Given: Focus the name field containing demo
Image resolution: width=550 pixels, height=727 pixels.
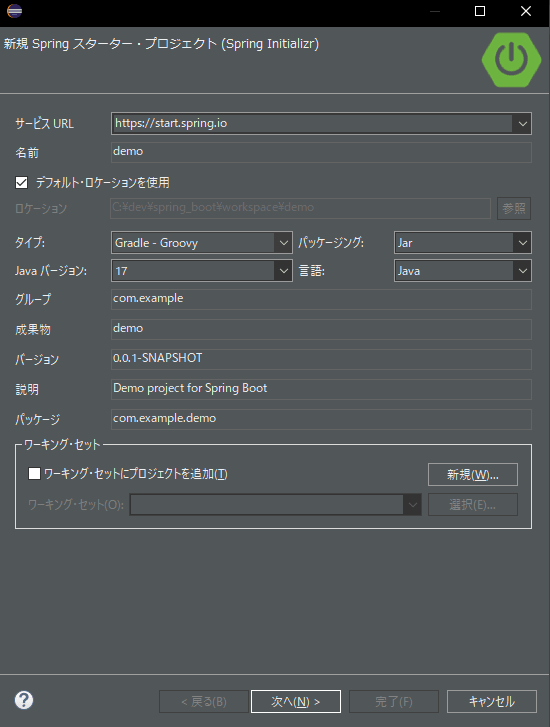Looking at the screenshot, I should (x=321, y=152).
